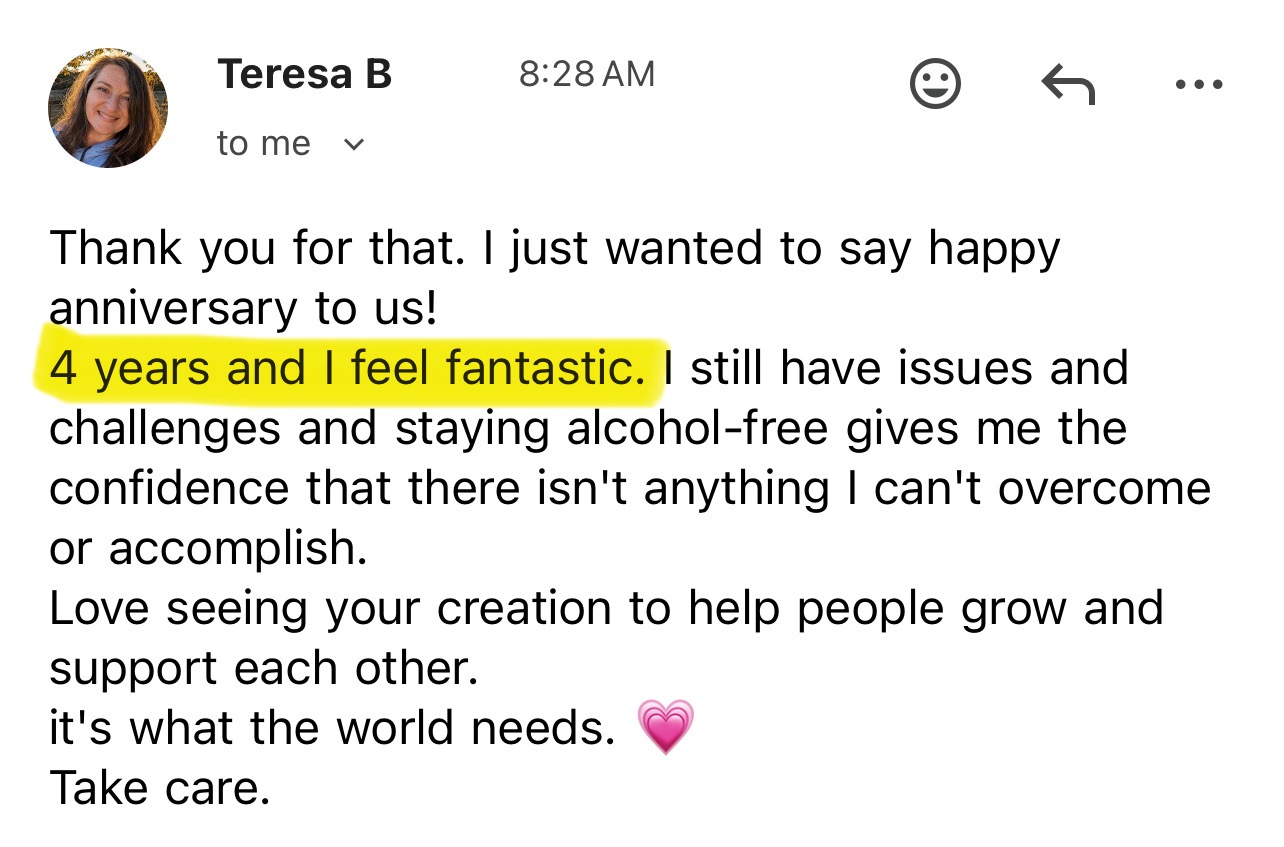Screen dimensions: 1284x847
Task: Reply to Teresa B's message
Action: [x=1068, y=84]
